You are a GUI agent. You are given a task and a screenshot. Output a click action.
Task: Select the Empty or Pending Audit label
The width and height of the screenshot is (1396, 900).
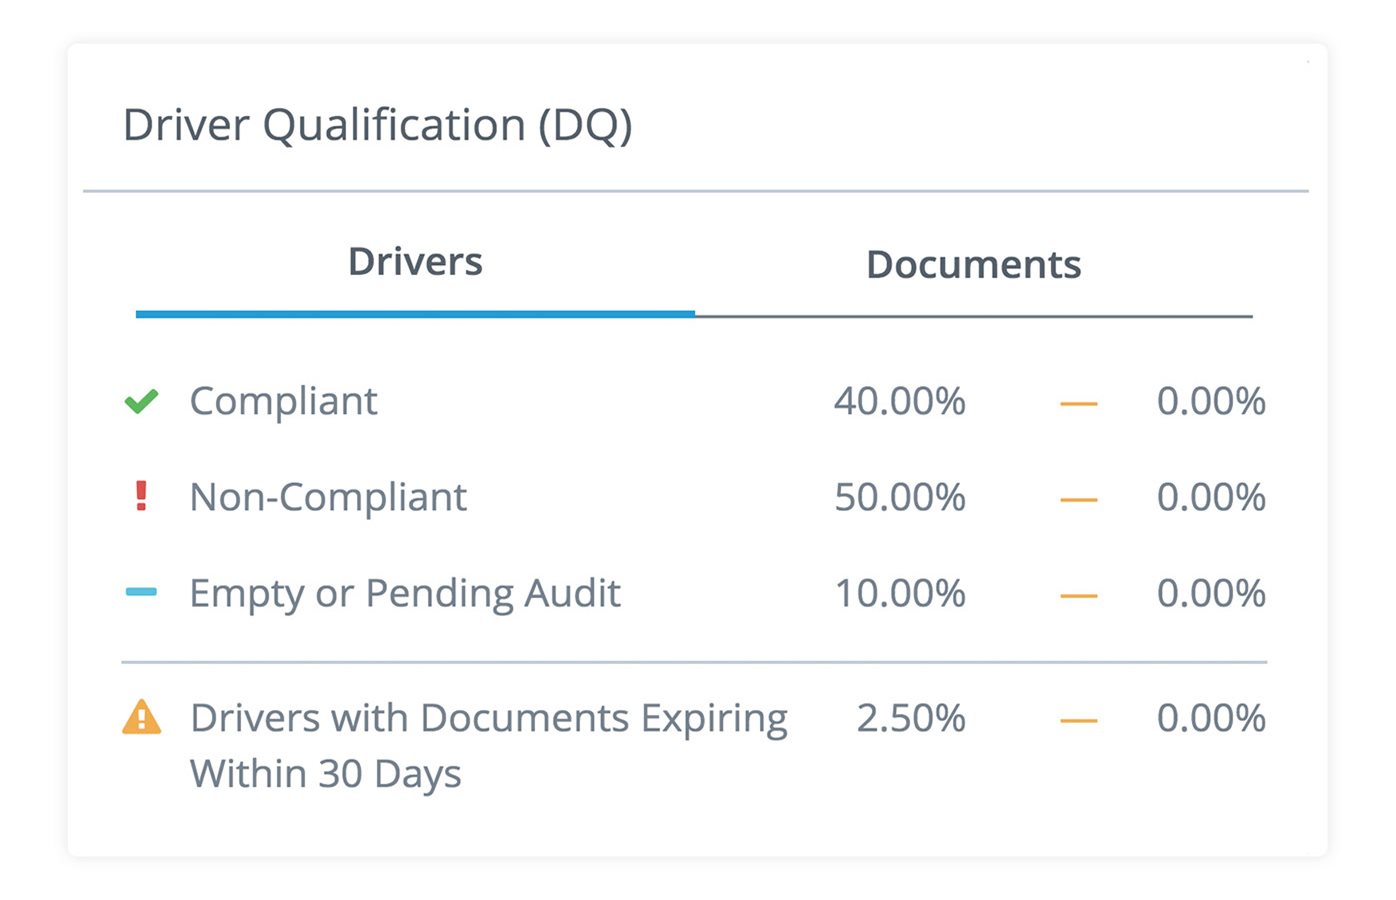405,593
